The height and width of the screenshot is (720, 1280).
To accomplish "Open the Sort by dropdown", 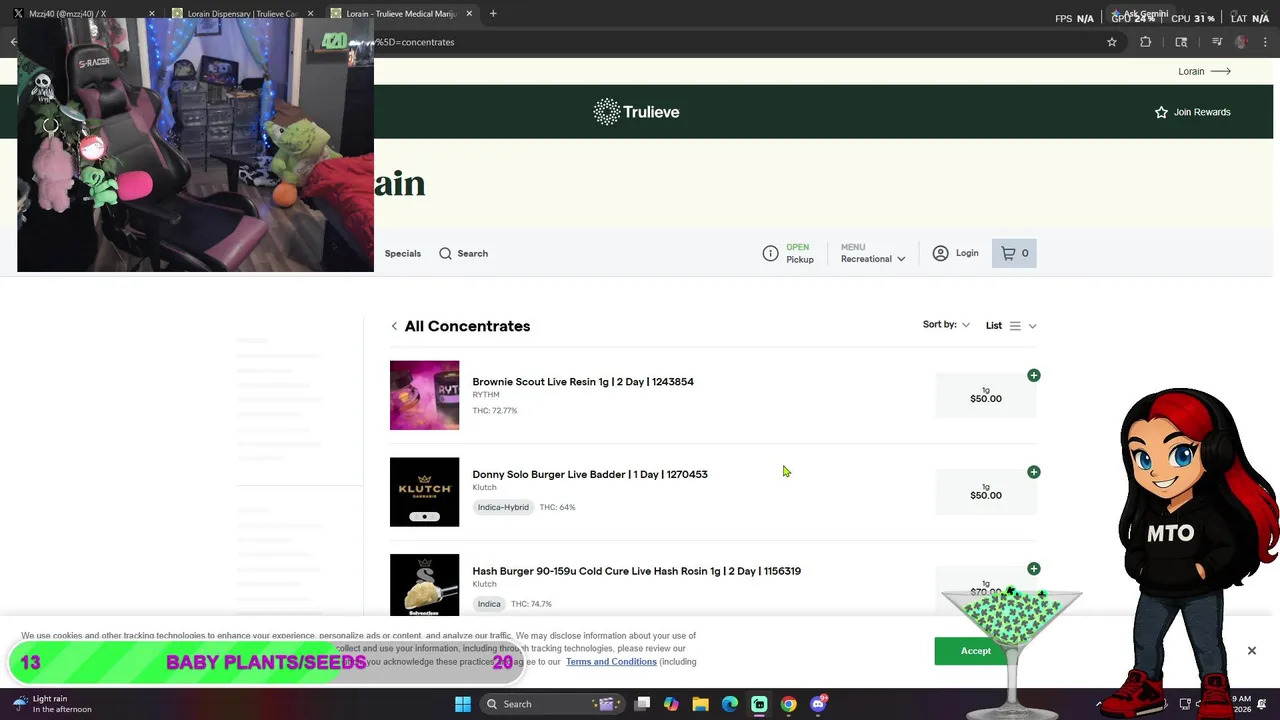I will pos(946,325).
